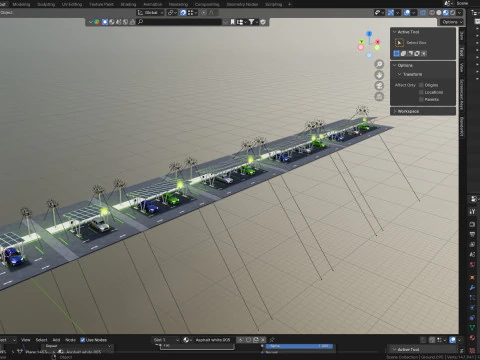Viewport: 480px width, 360px height.
Task: Select the highlighted blue library filter icon
Action: (105, 22)
